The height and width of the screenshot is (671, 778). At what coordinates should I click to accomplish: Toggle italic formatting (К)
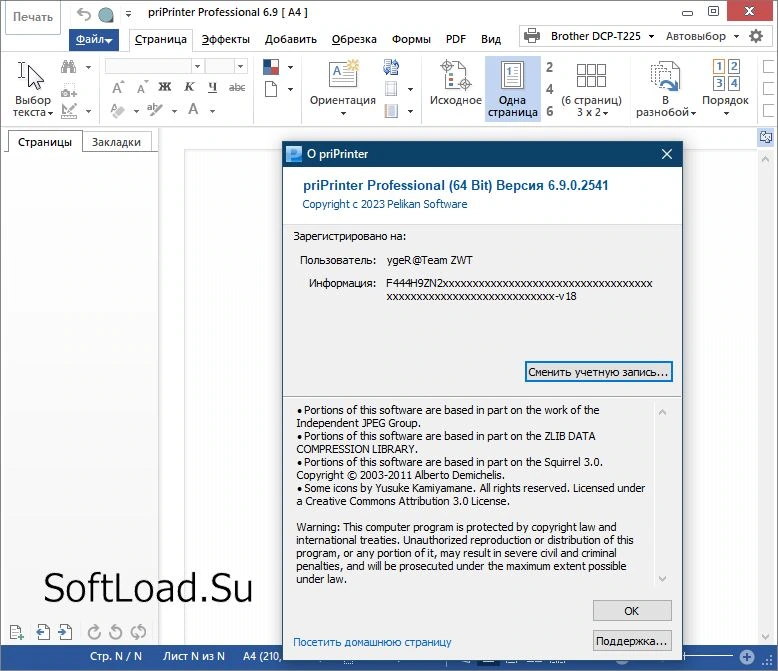(x=189, y=87)
